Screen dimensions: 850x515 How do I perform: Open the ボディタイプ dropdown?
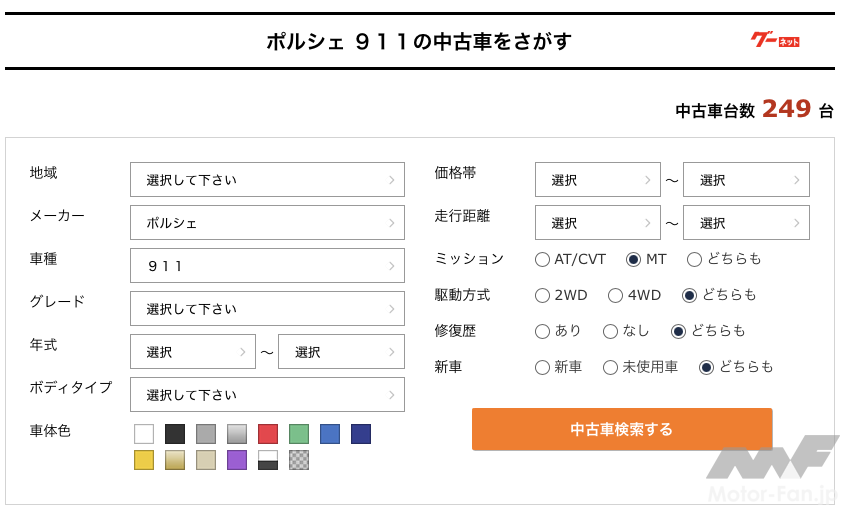tap(267, 395)
